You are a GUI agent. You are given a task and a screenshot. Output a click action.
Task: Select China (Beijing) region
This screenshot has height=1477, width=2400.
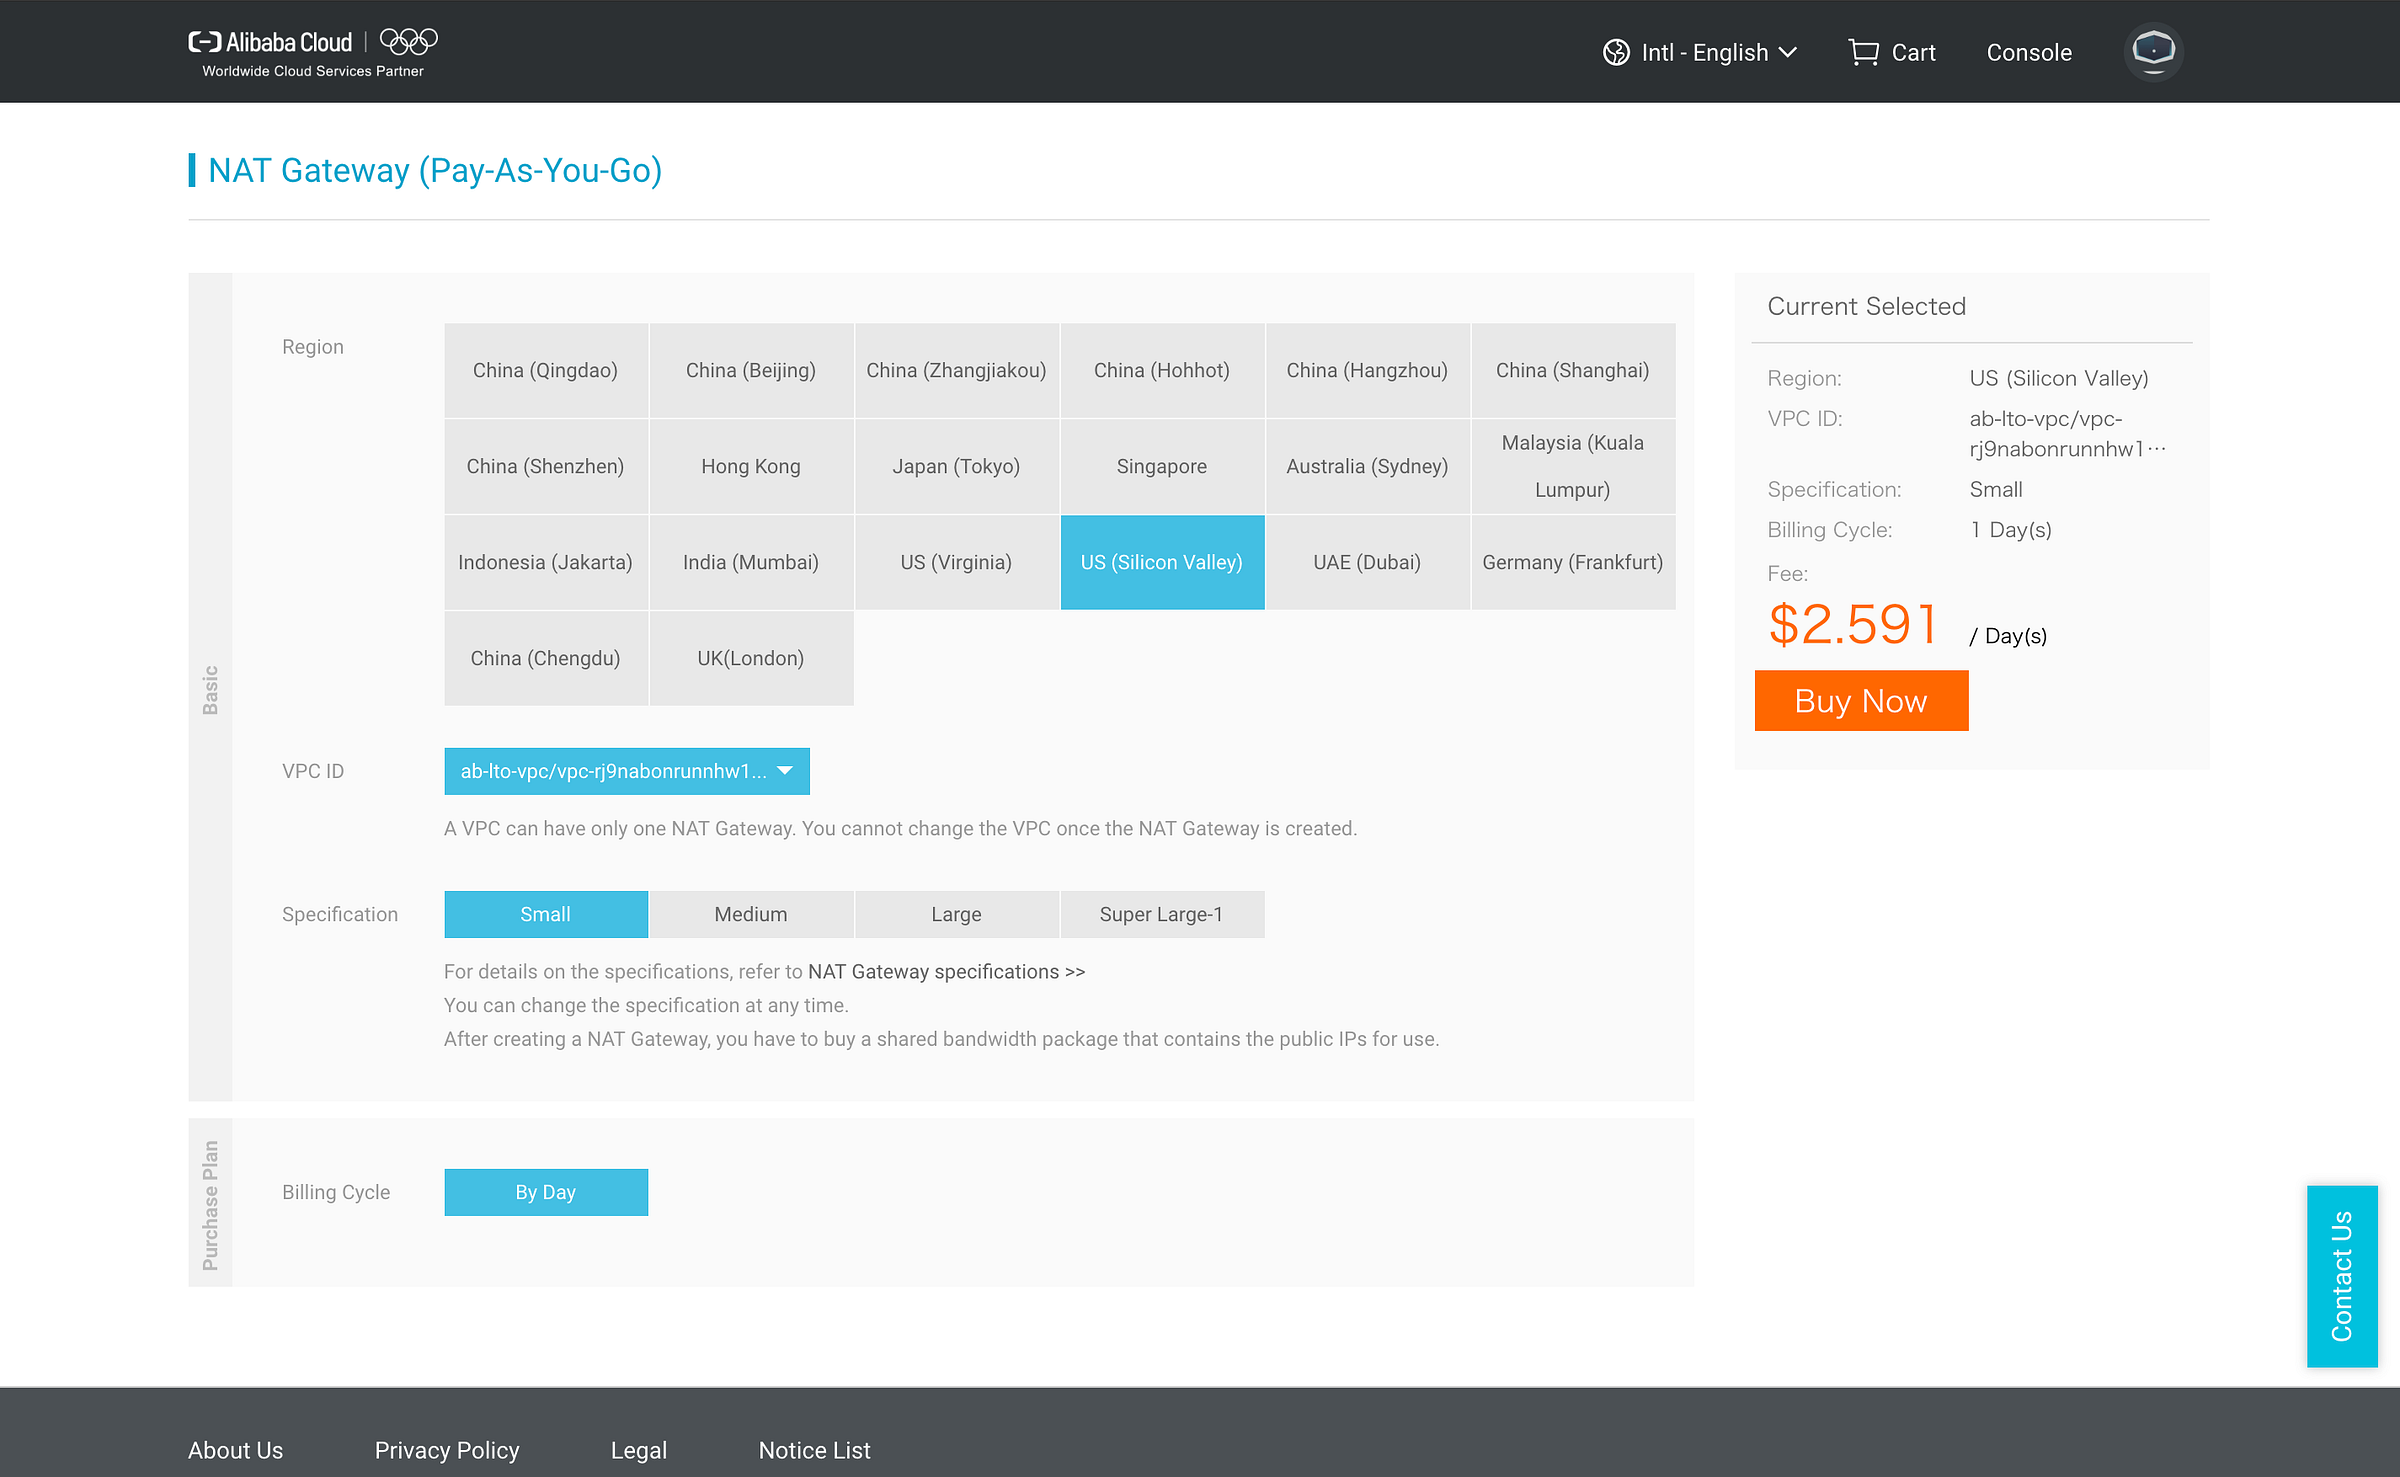(x=750, y=370)
